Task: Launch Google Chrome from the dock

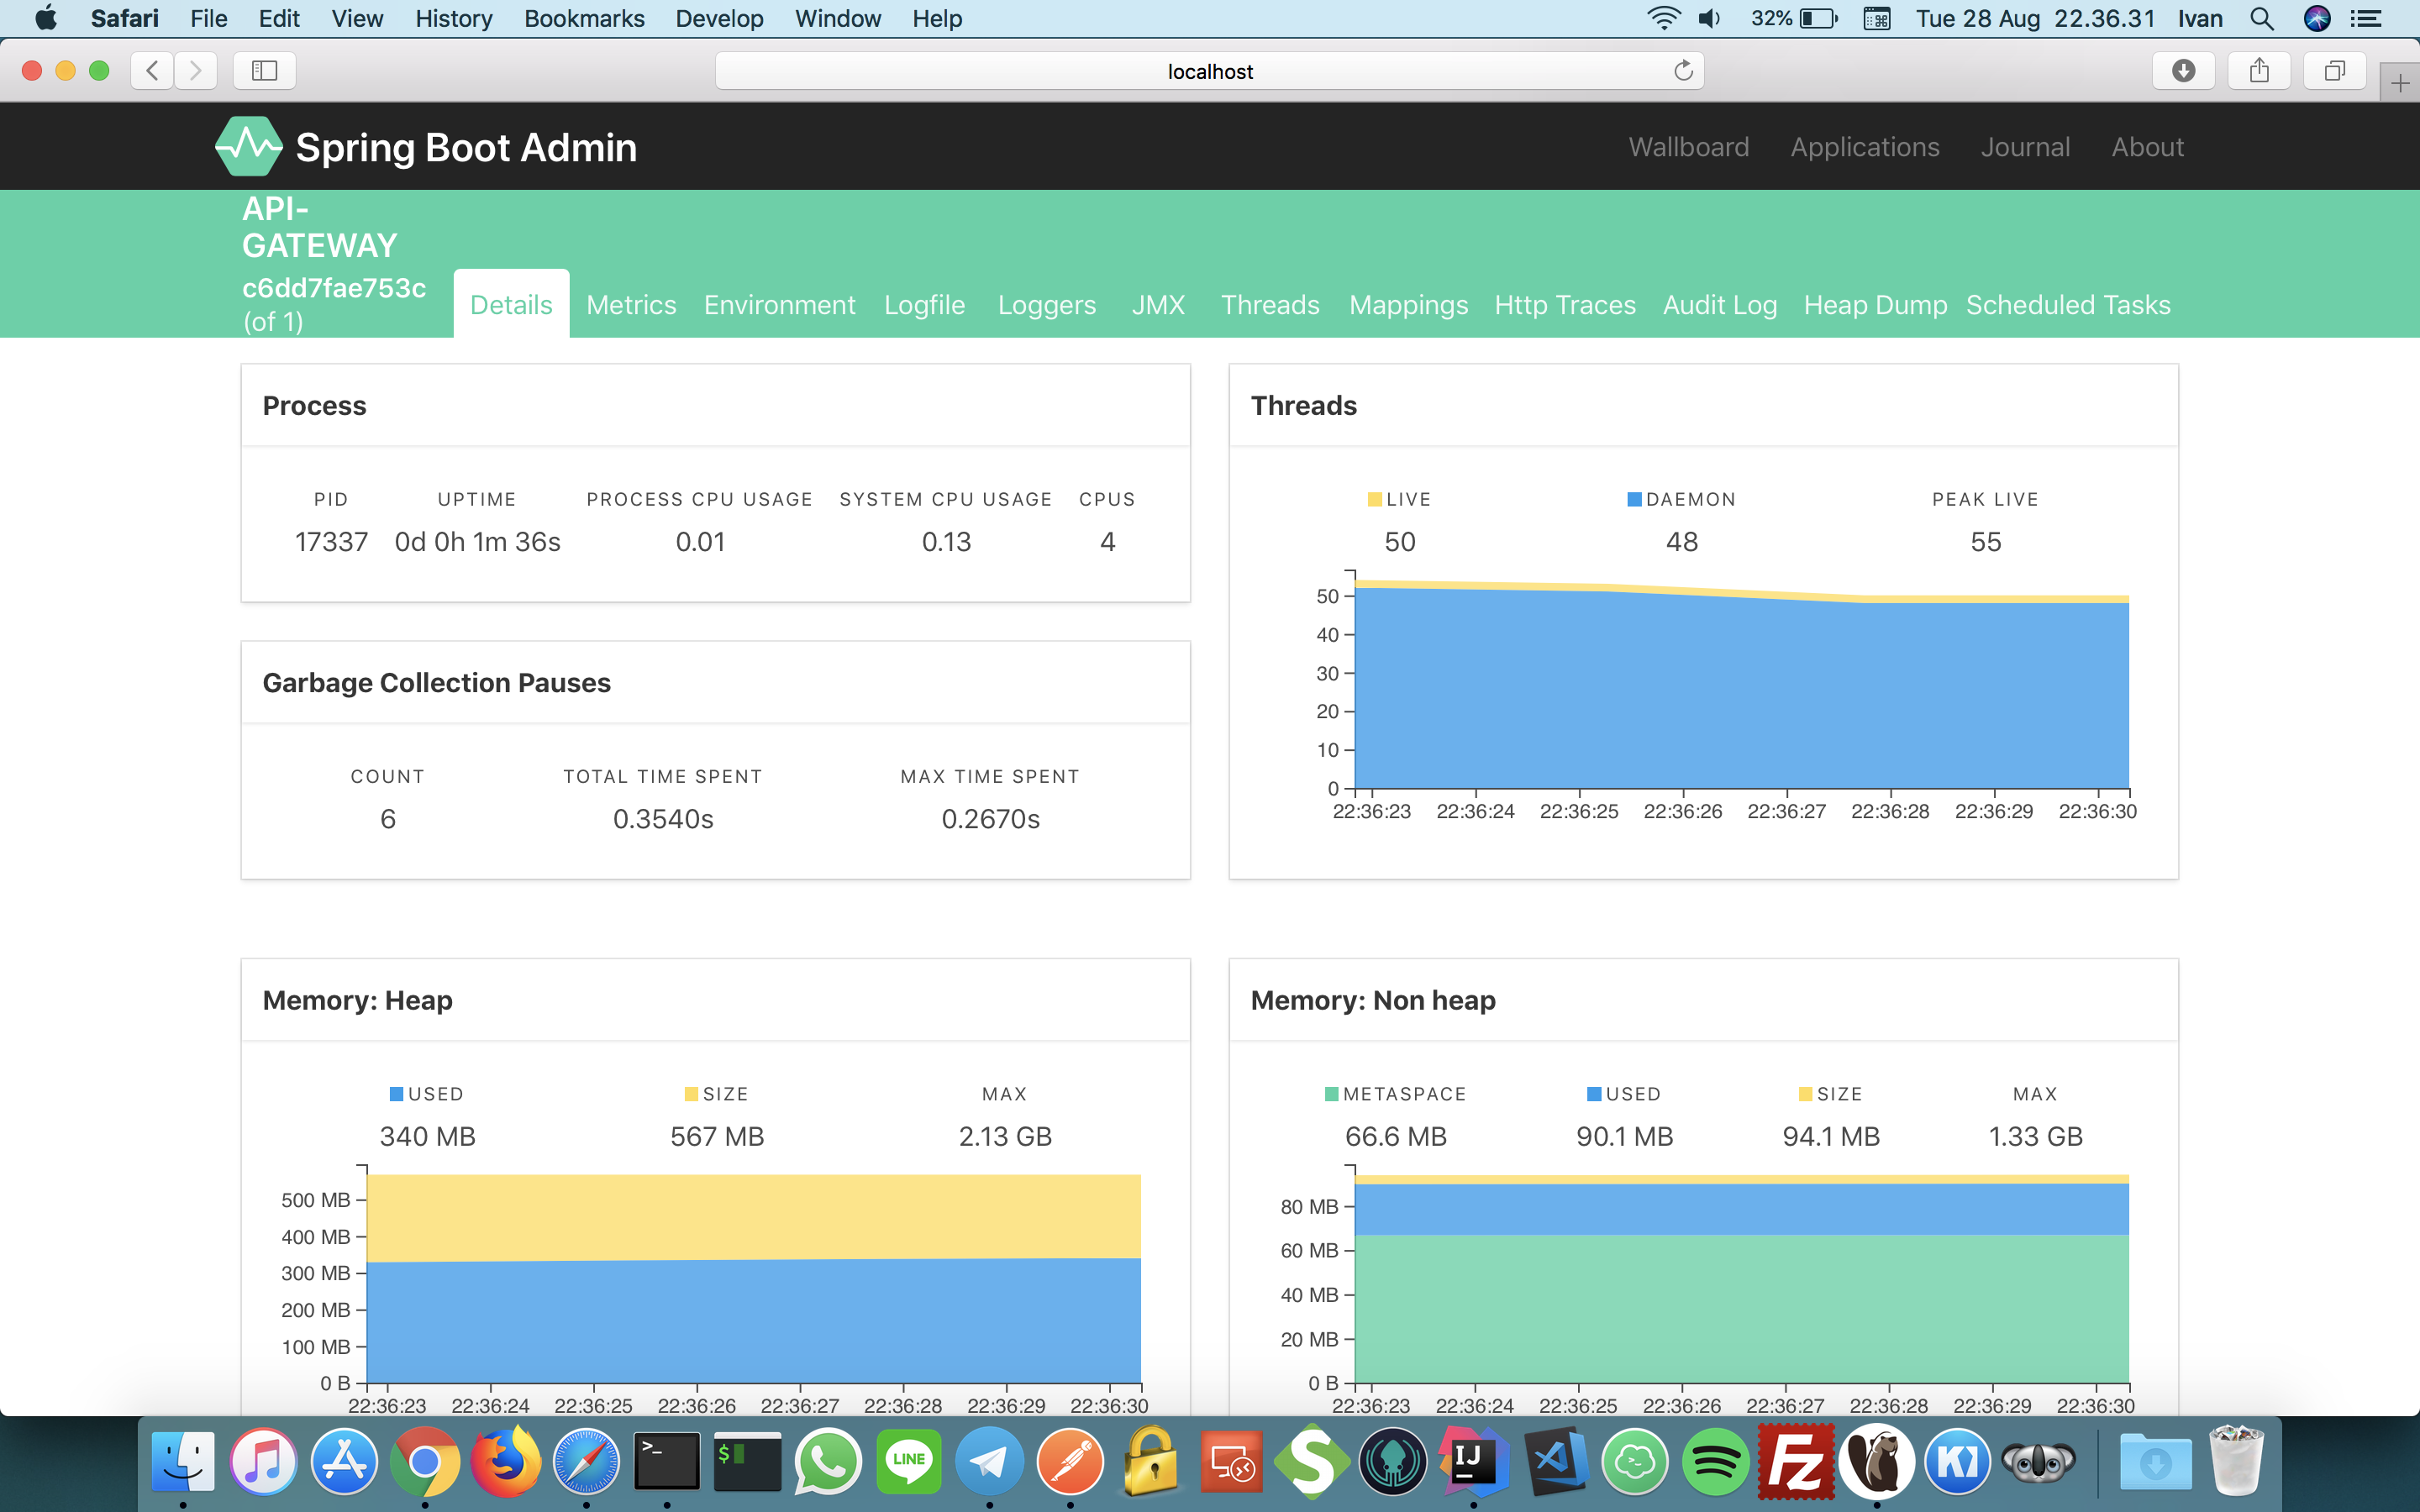Action: point(425,1461)
